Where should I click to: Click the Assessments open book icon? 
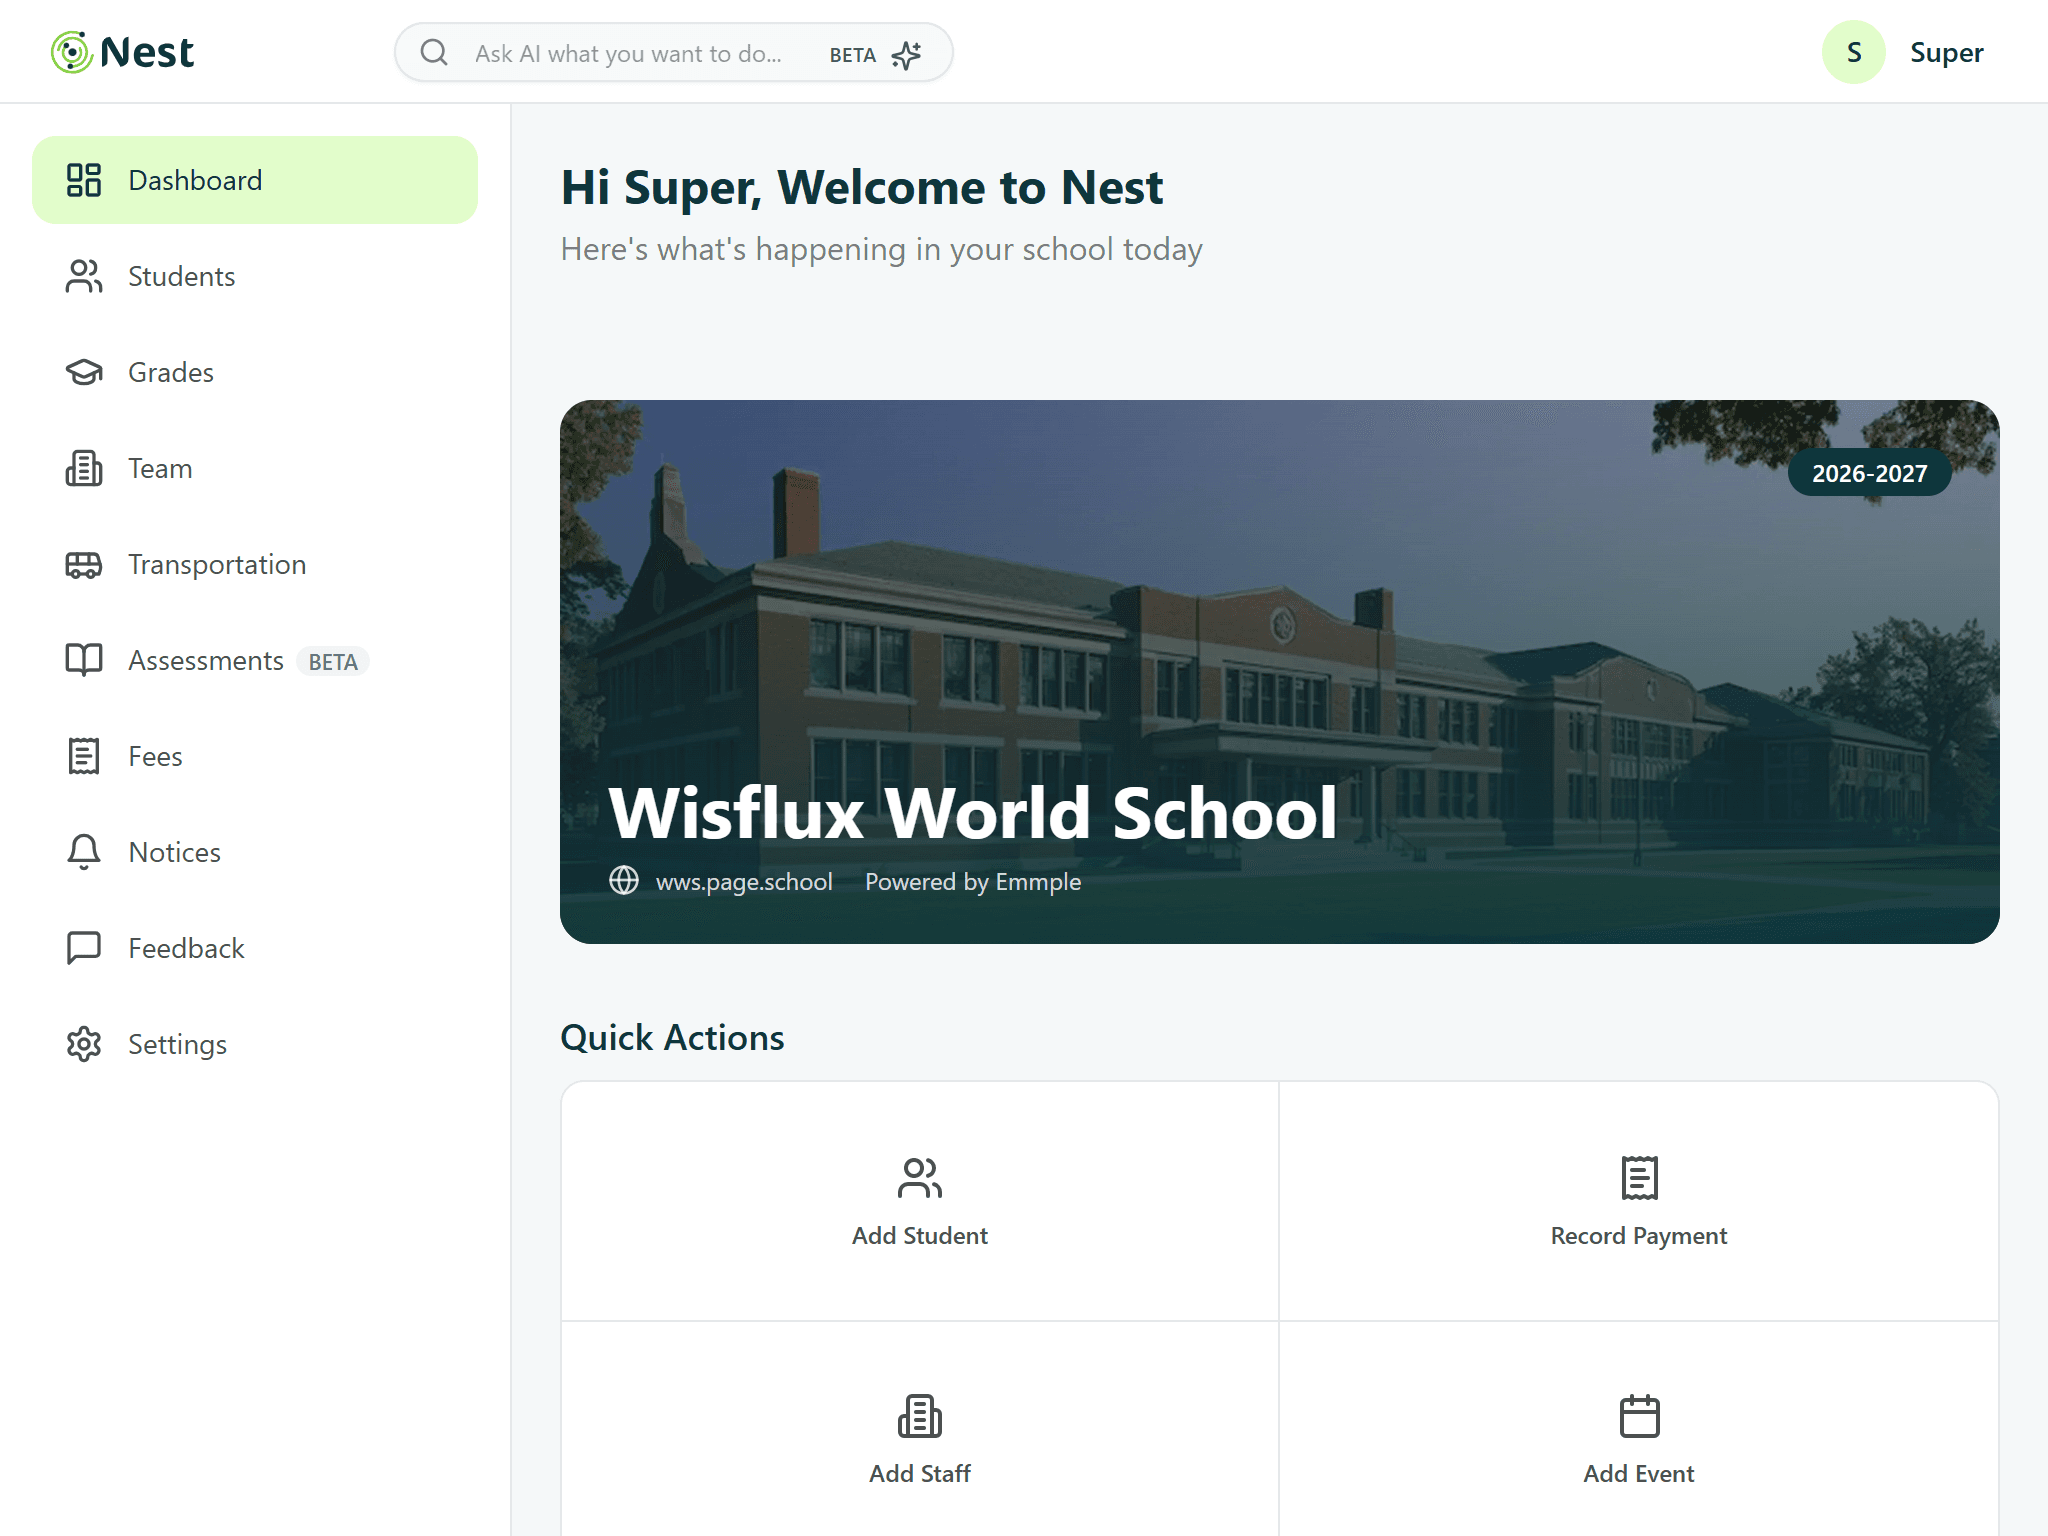click(84, 660)
